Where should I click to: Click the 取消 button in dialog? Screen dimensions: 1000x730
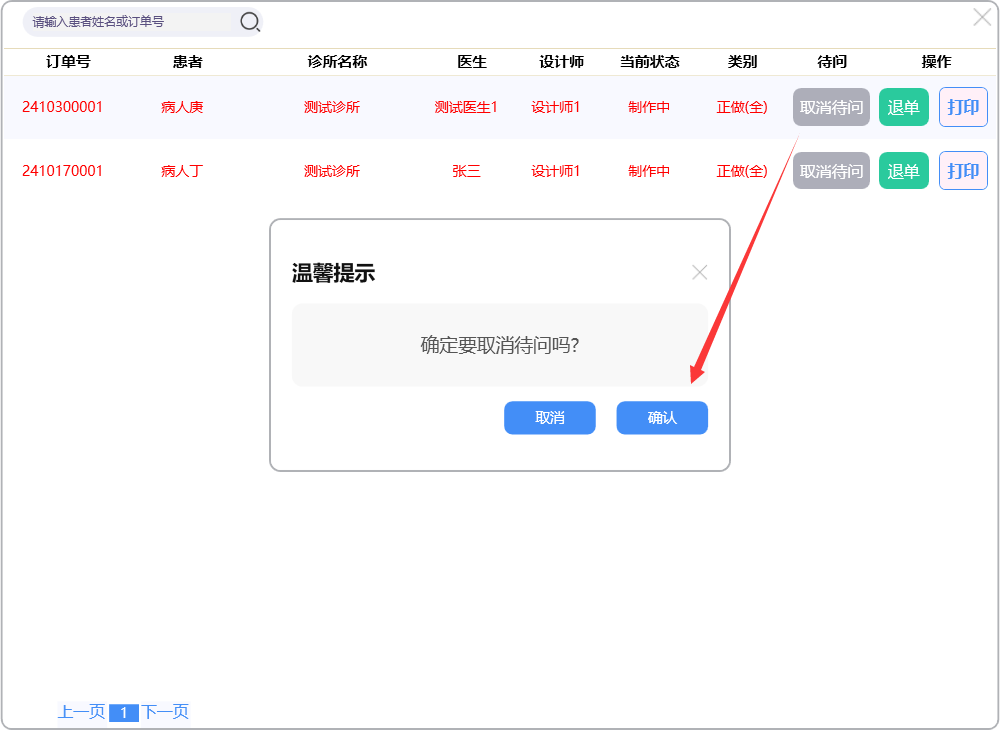coord(550,418)
